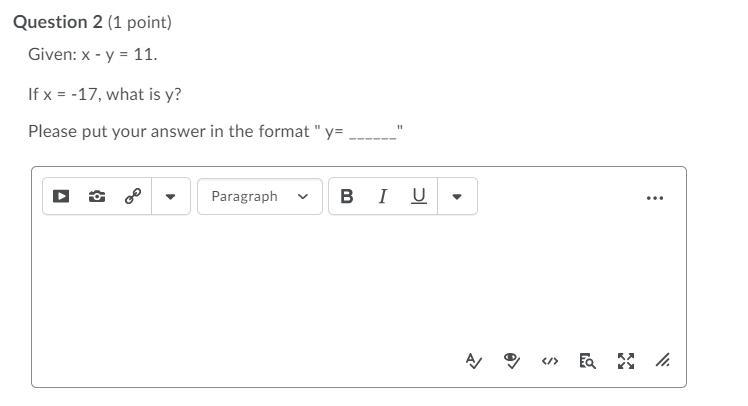Open the accessibility checker icon
The width and height of the screenshot is (748, 406).
click(512, 361)
